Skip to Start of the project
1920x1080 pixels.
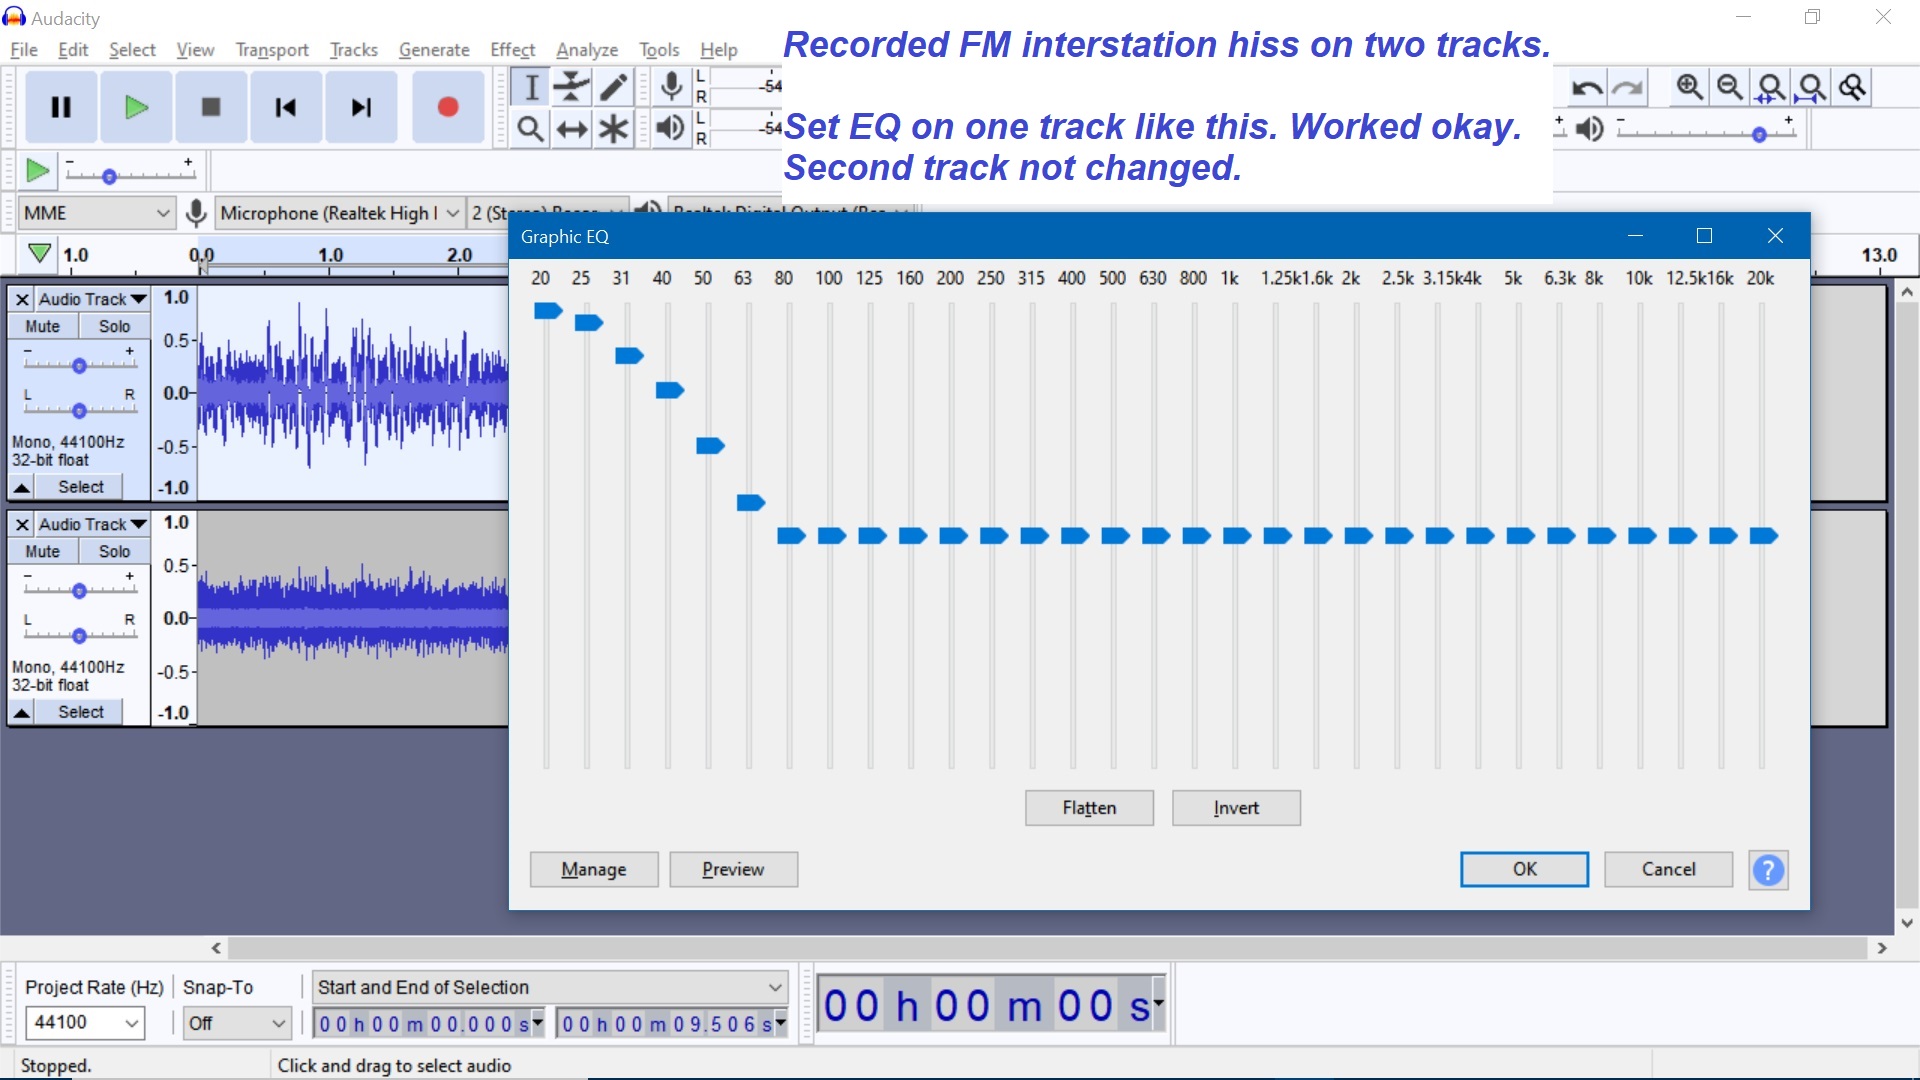(286, 107)
